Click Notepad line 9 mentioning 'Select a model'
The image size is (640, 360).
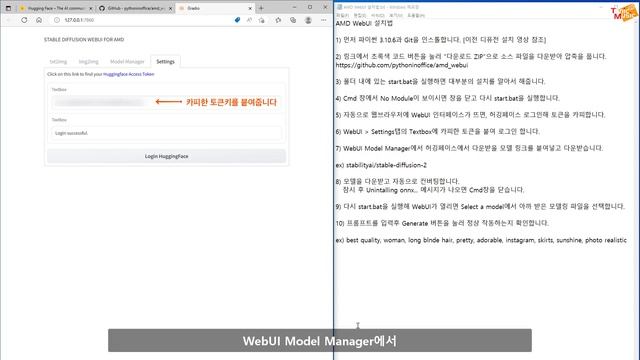coord(480,207)
